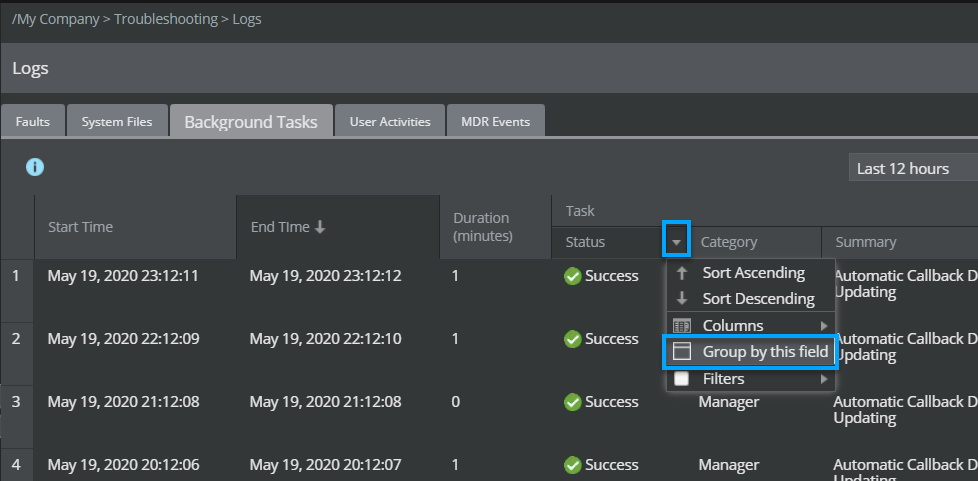Select row number 4

coord(17,465)
